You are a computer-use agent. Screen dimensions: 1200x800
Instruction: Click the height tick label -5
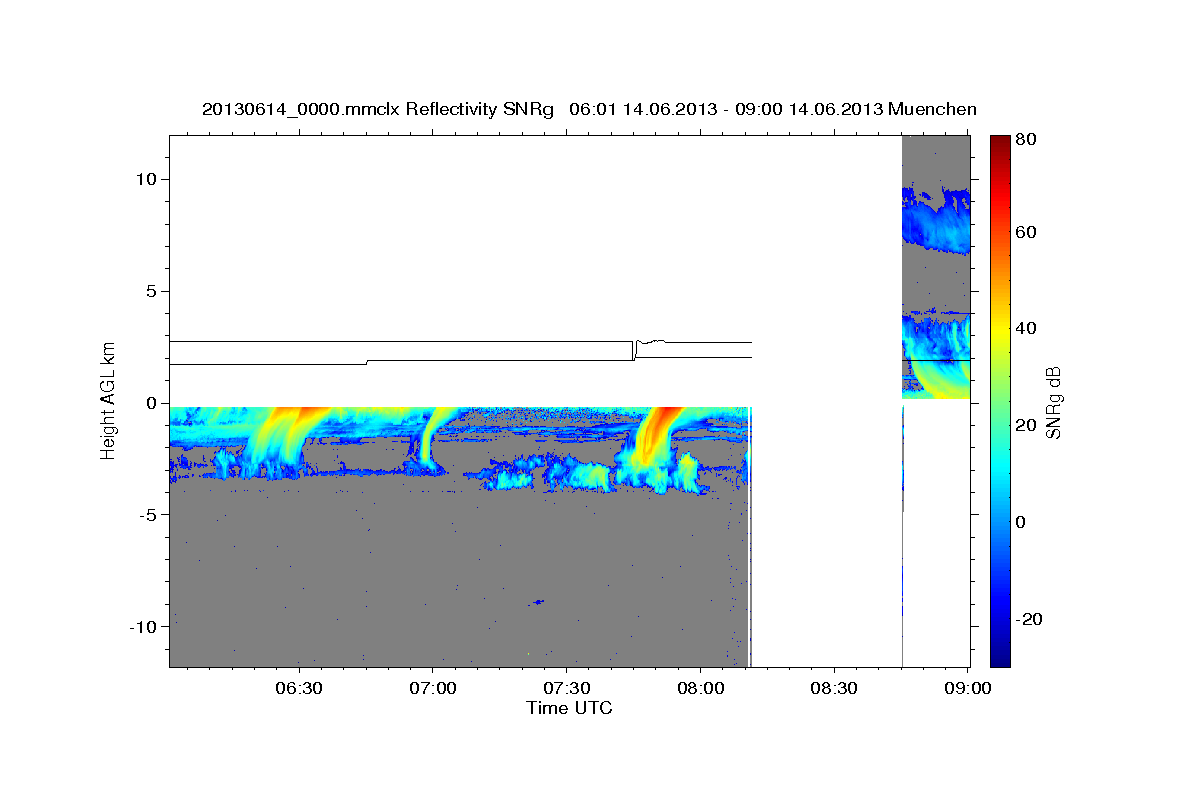pyautogui.click(x=151, y=515)
